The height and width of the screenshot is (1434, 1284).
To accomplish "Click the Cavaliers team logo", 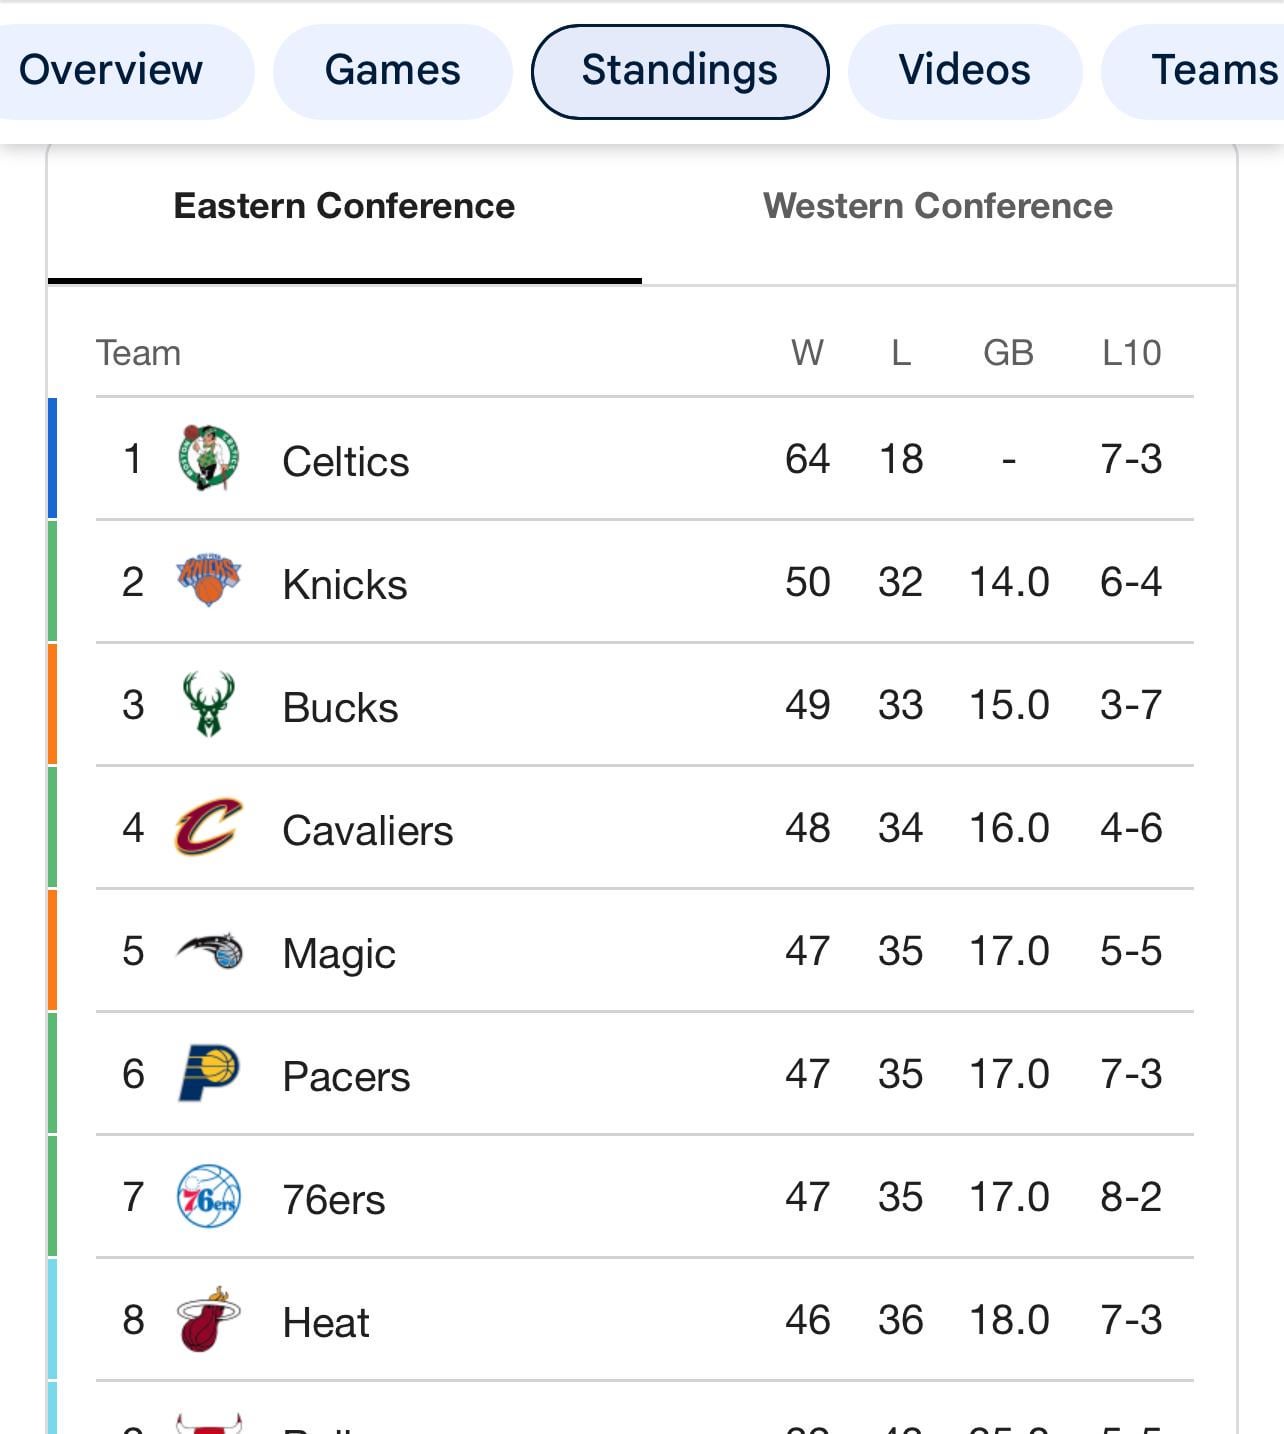I will (x=208, y=827).
